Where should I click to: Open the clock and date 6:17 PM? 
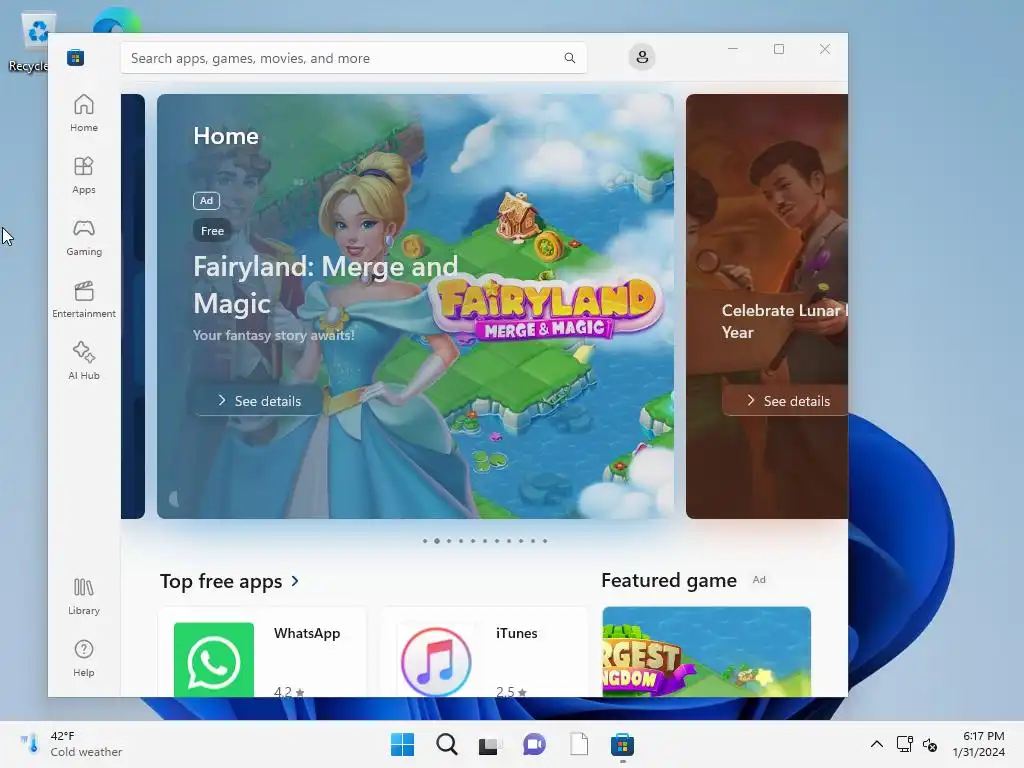978,744
